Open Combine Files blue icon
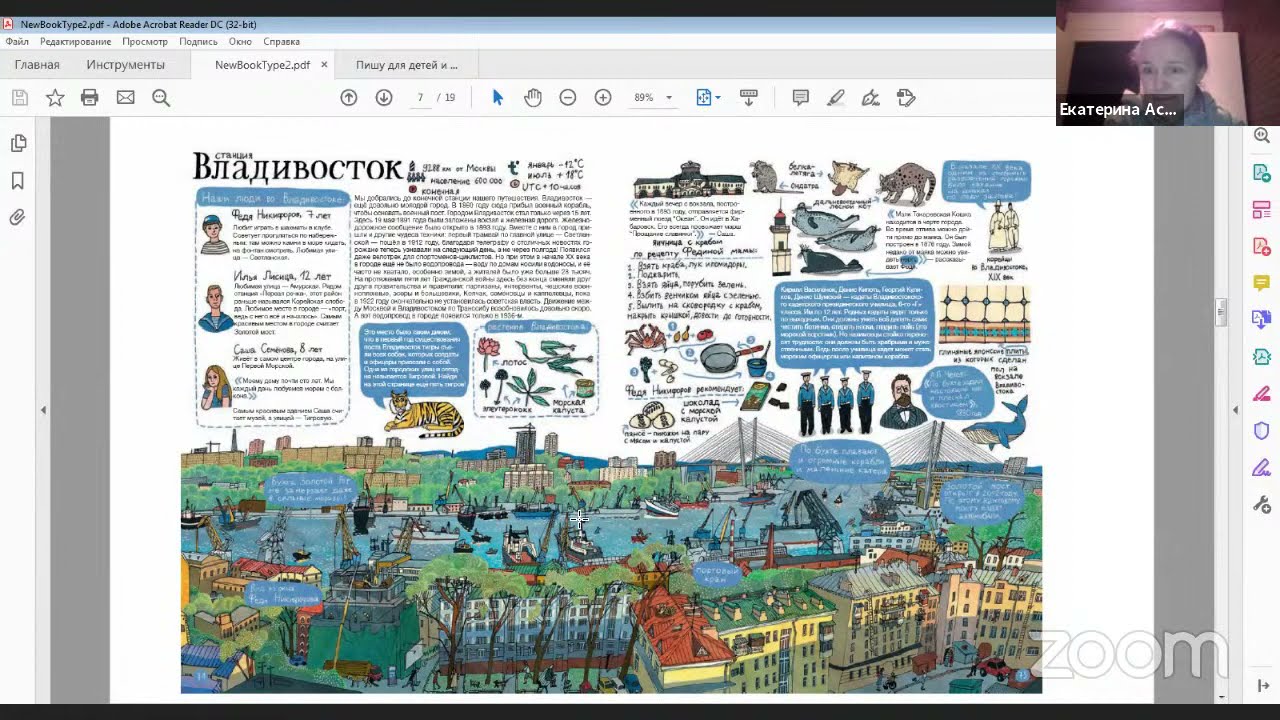Viewport: 1280px width, 720px height. tap(1262, 320)
